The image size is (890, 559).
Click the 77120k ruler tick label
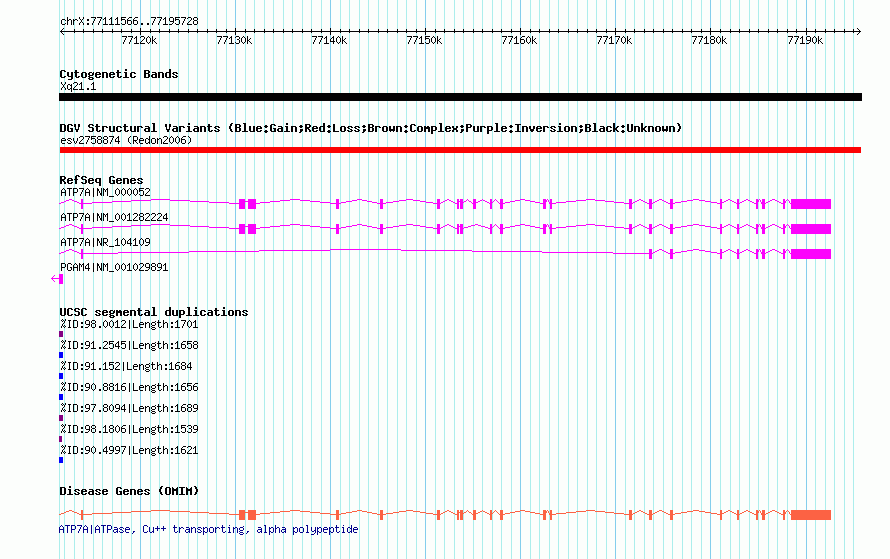tap(139, 40)
